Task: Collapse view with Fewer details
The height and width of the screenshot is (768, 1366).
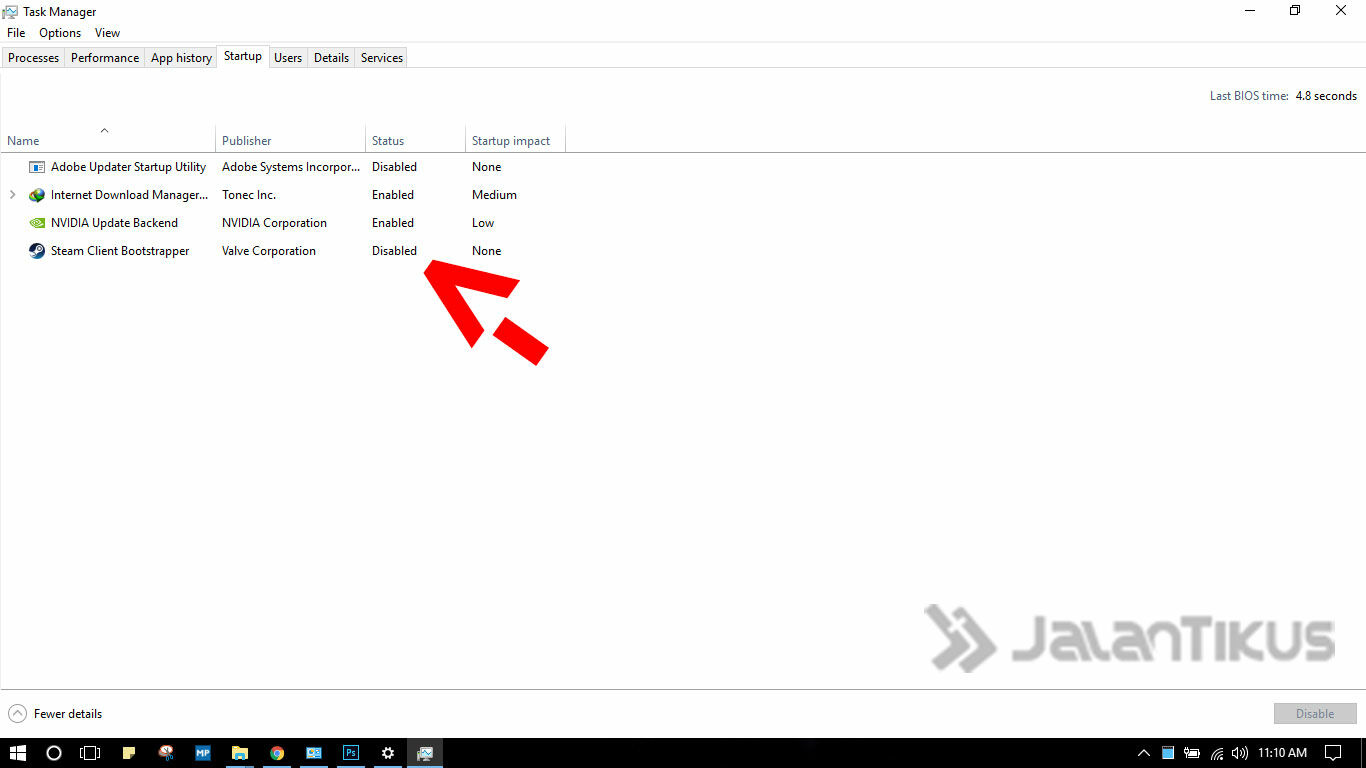Action: point(55,714)
